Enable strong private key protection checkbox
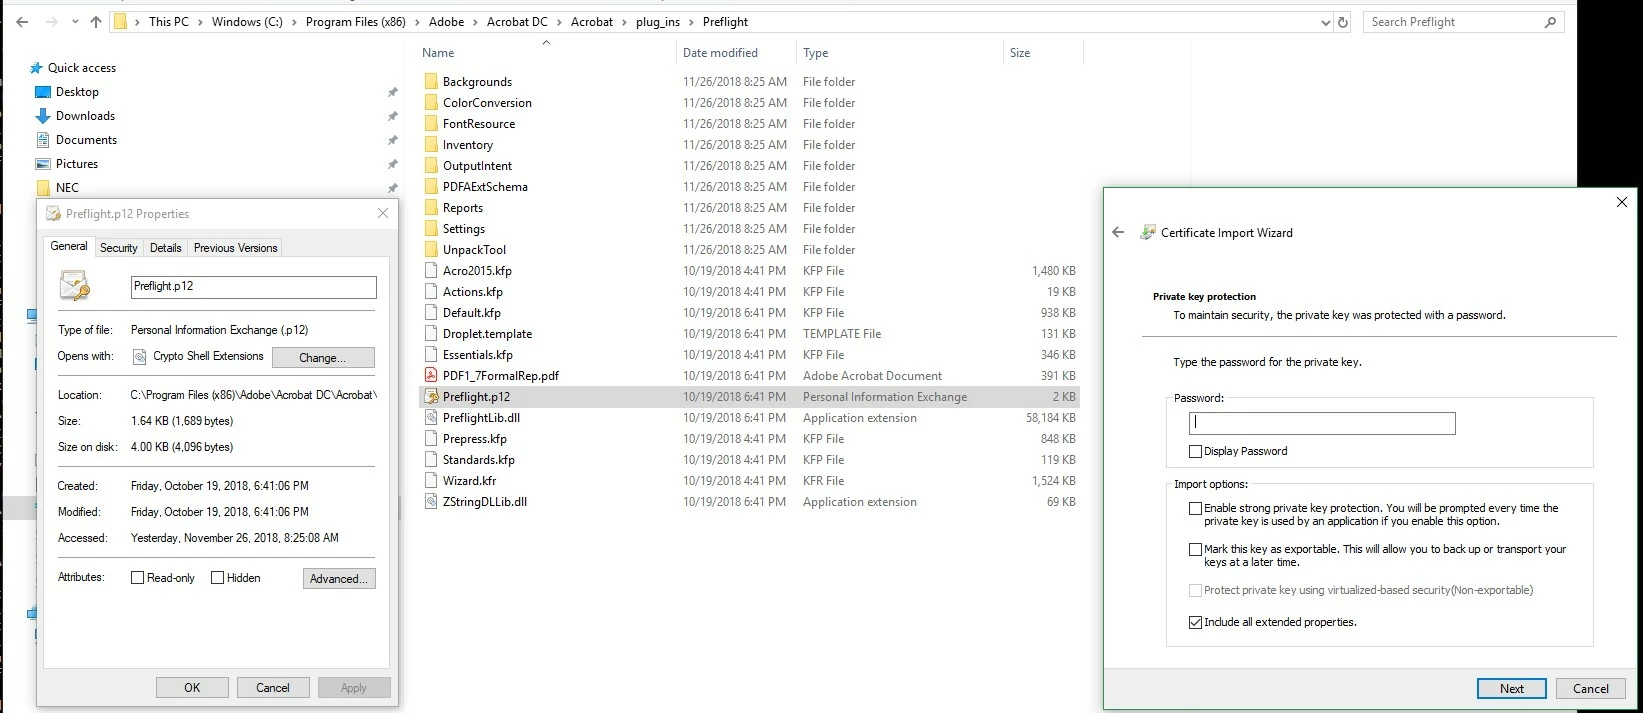This screenshot has height=713, width=1643. [1195, 508]
